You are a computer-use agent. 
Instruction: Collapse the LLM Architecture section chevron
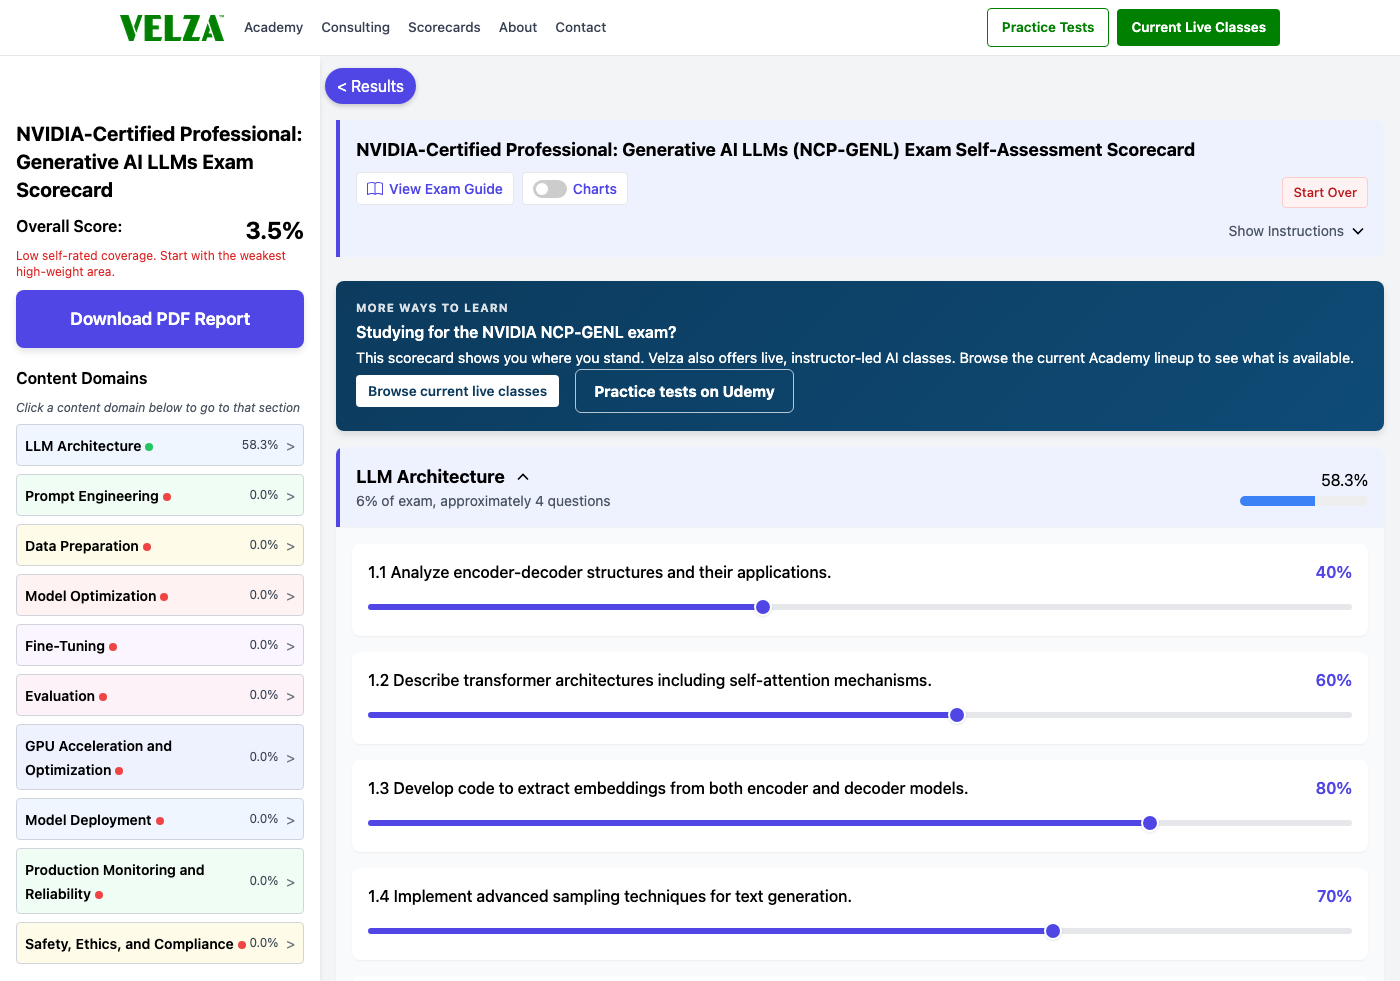pos(523,477)
